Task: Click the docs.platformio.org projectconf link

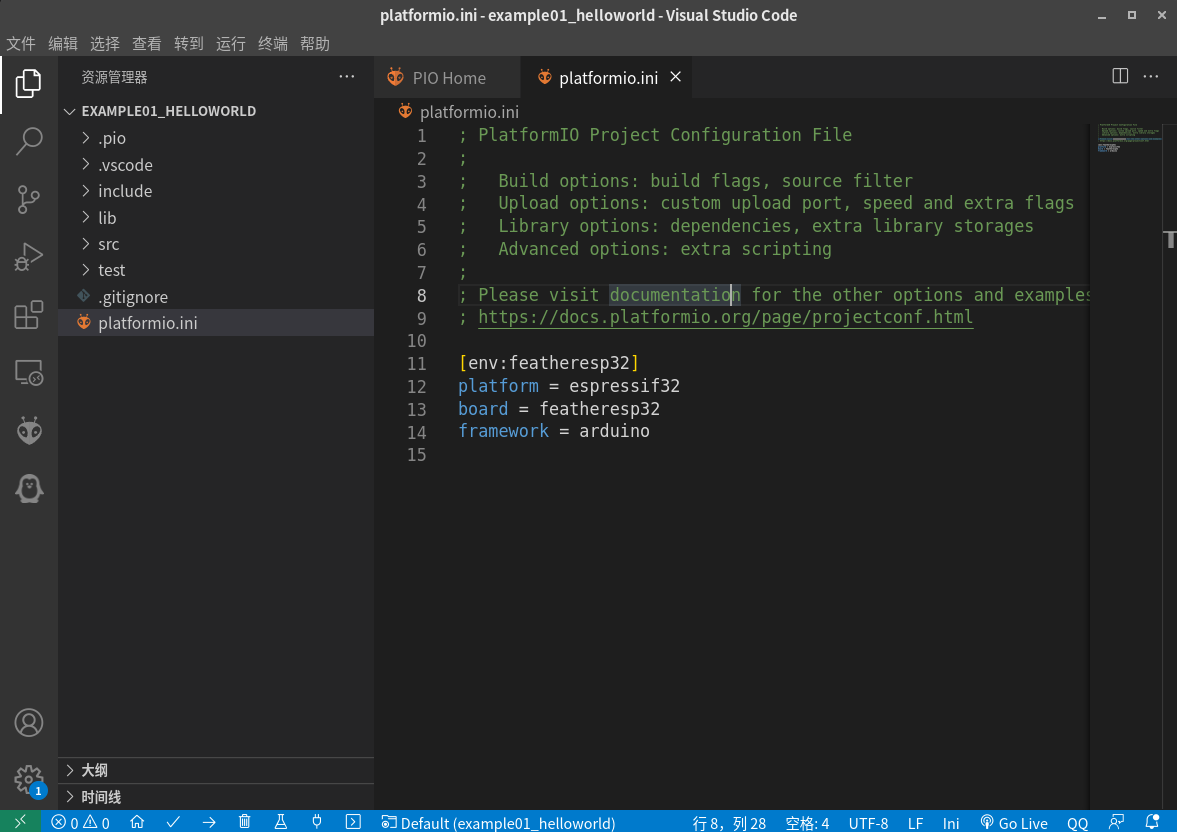Action: point(725,318)
